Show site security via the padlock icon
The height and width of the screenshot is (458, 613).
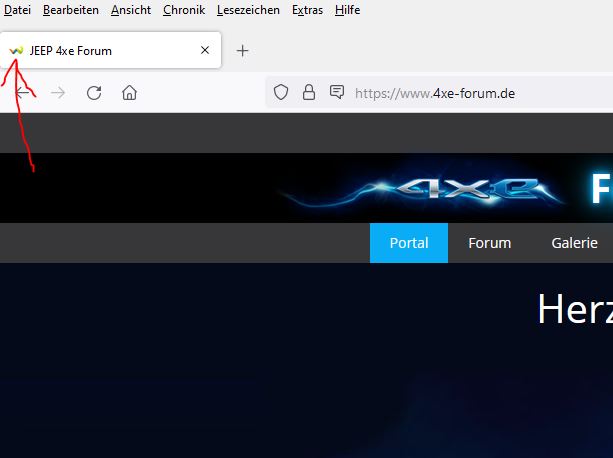(309, 93)
